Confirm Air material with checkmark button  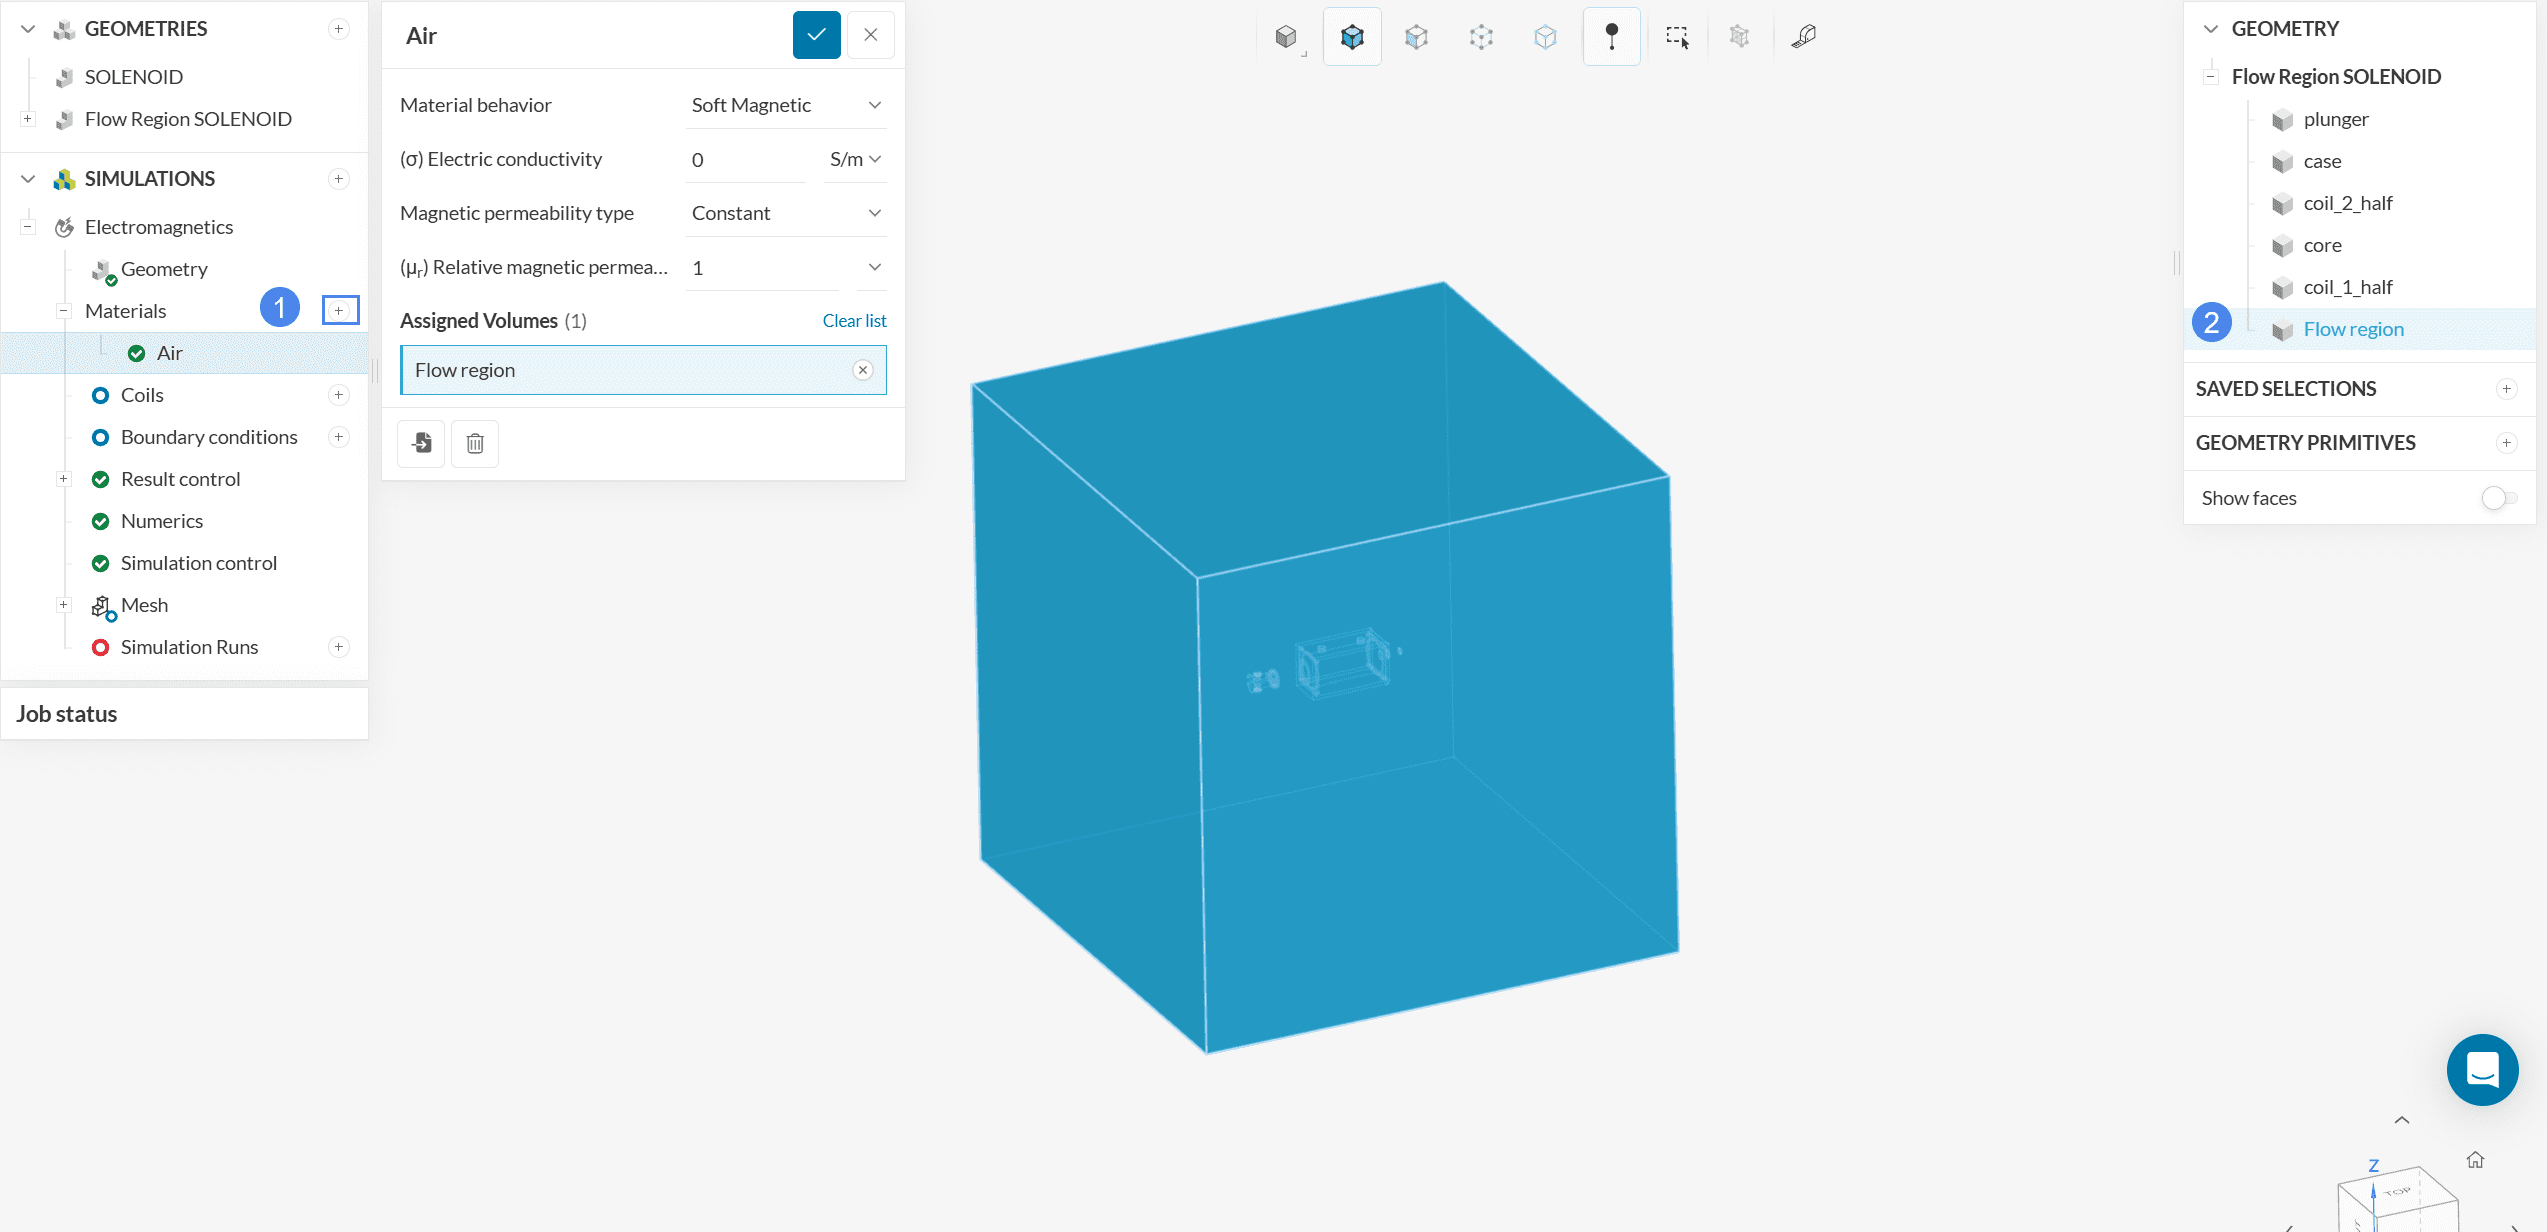[816, 35]
